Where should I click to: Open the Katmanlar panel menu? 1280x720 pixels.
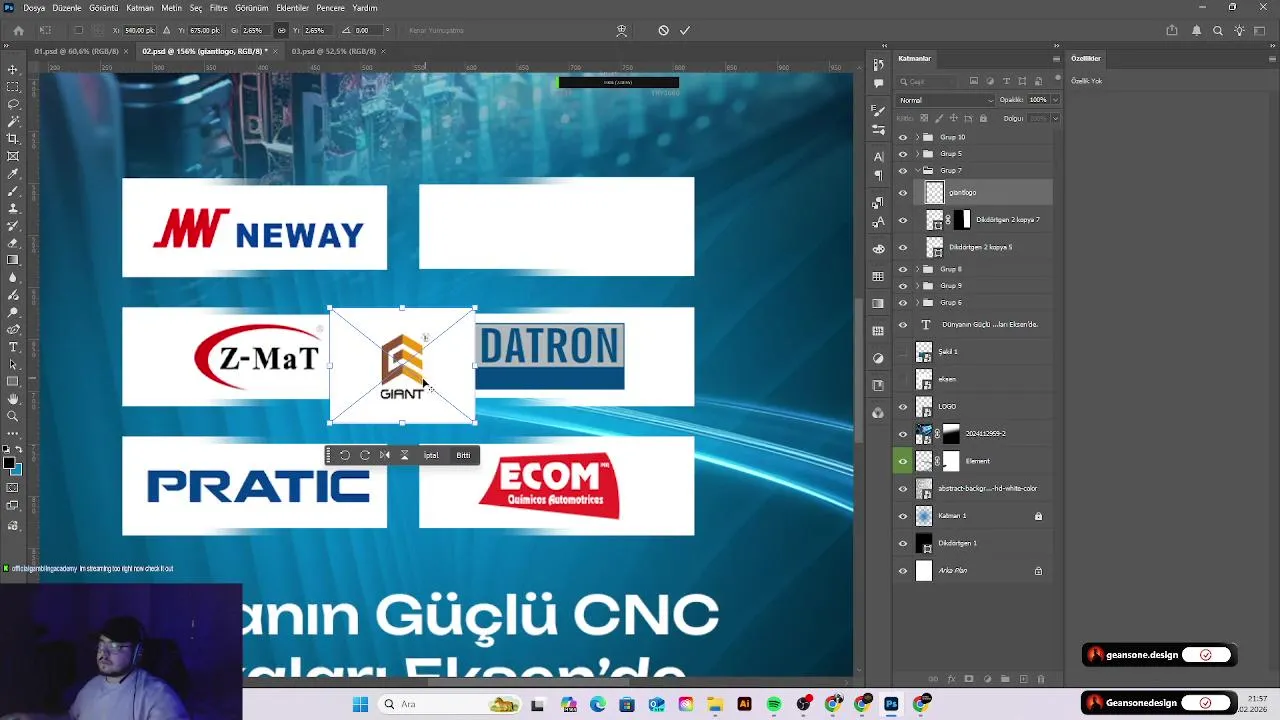pos(1056,58)
